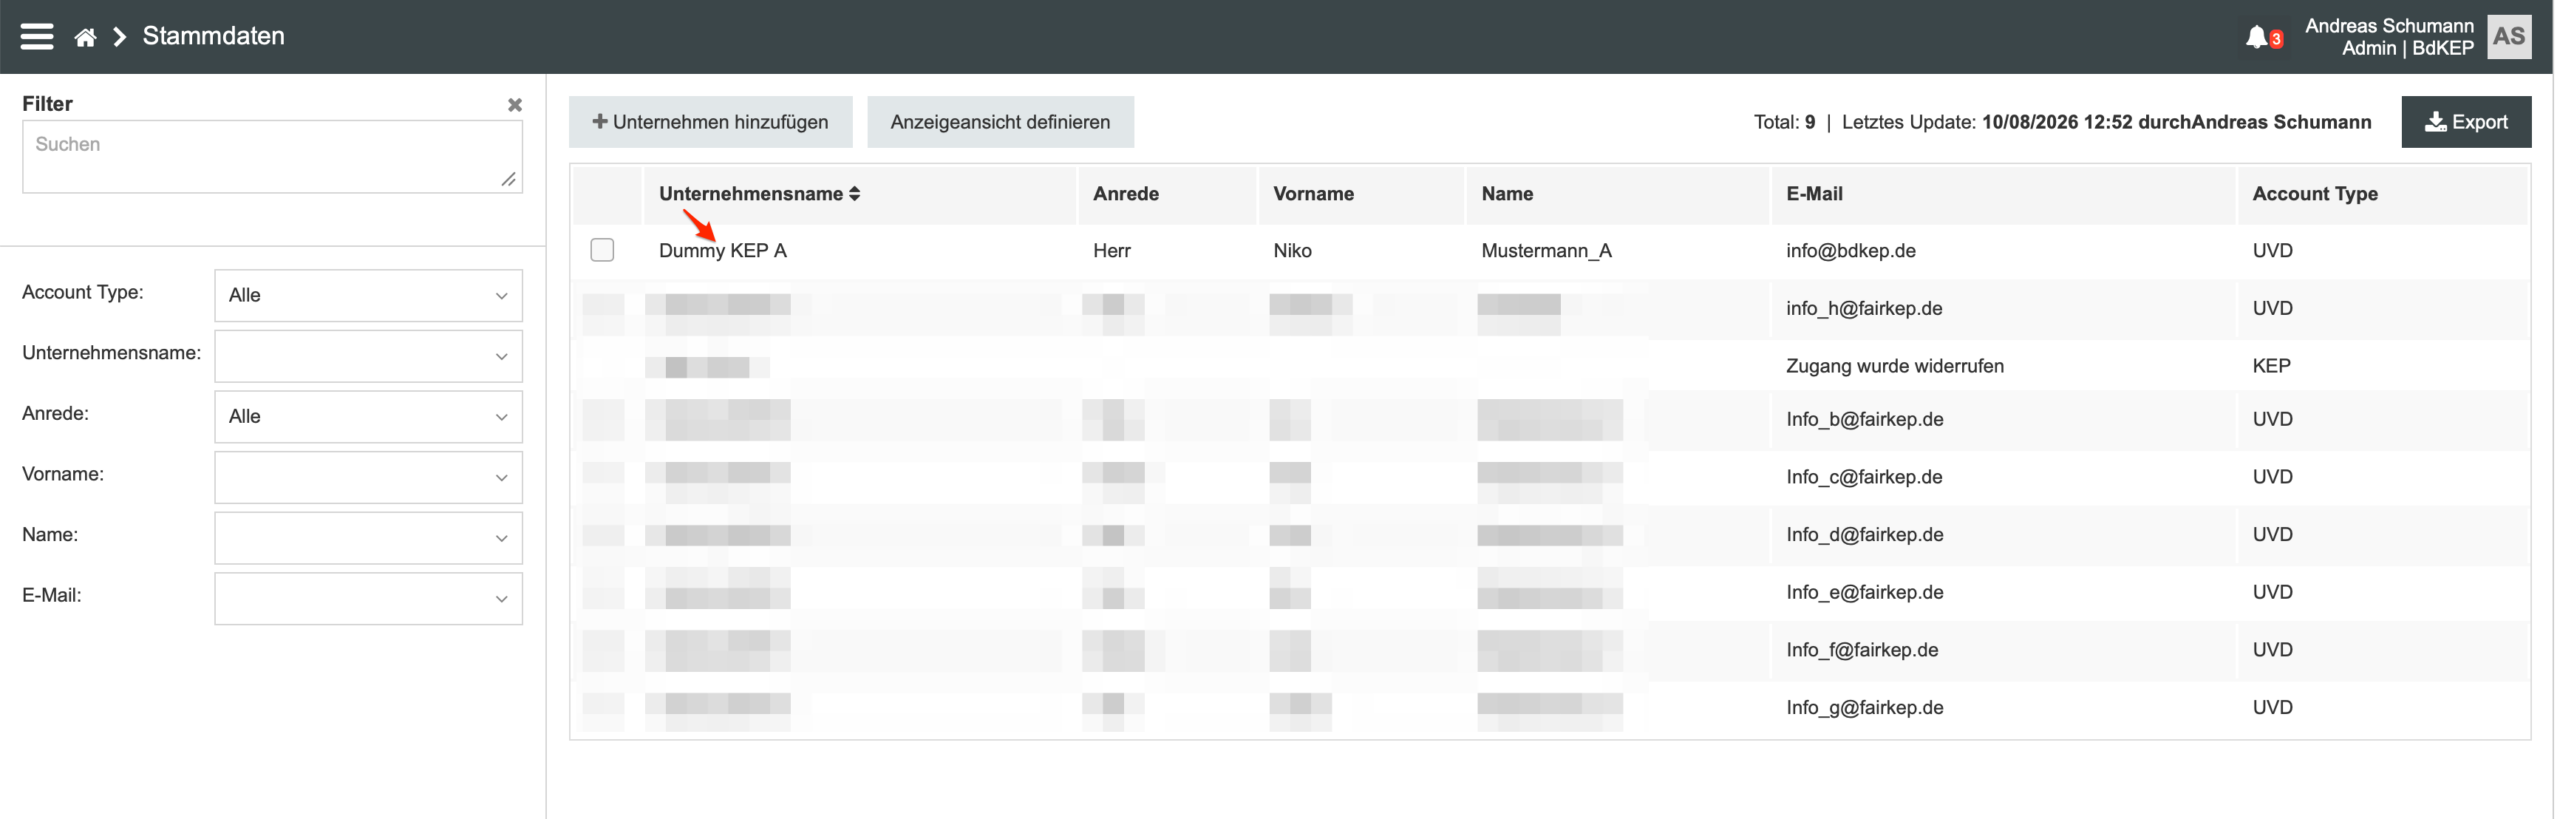Click the KEP account type cell
2560x819 pixels.
pyautogui.click(x=2271, y=366)
